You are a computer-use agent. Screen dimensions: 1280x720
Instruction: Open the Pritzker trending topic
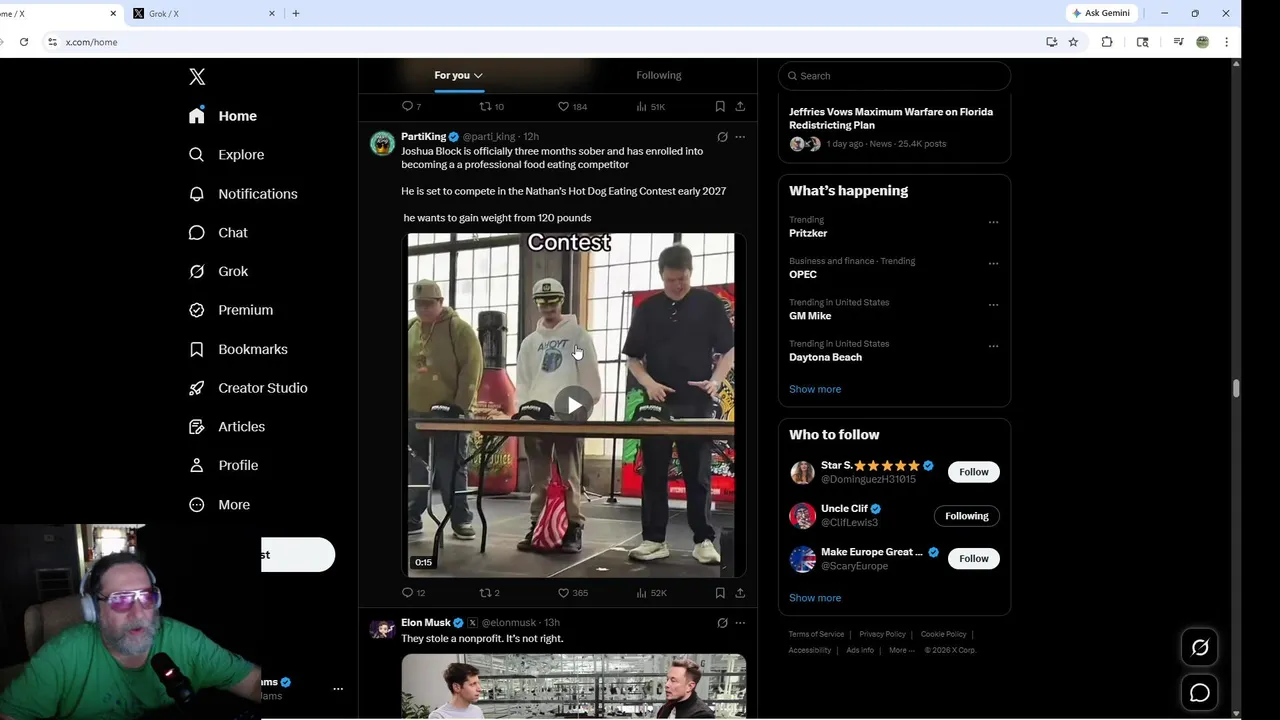808,233
